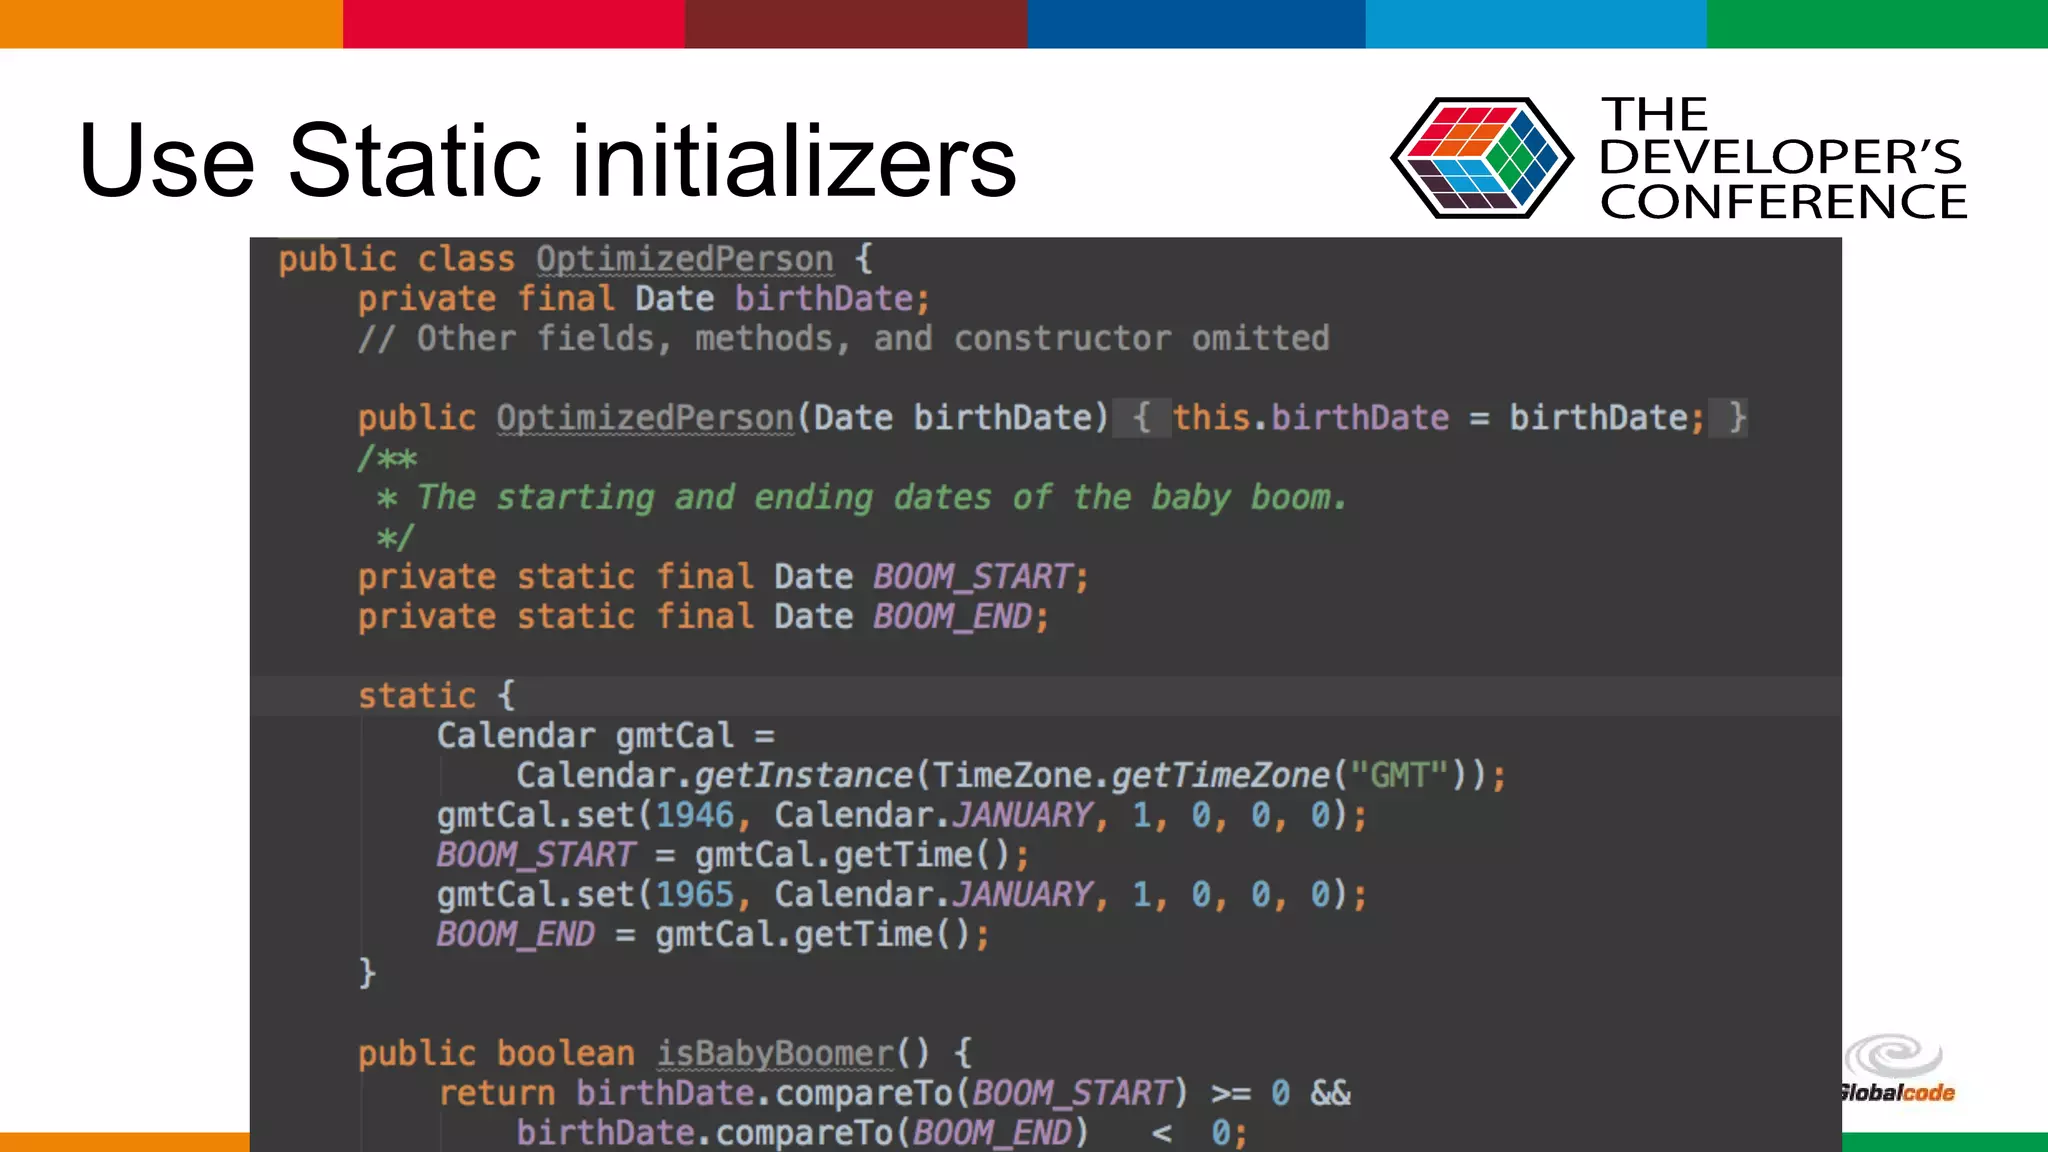Click the 'public class OptimizedPerson {' line

[576, 259]
